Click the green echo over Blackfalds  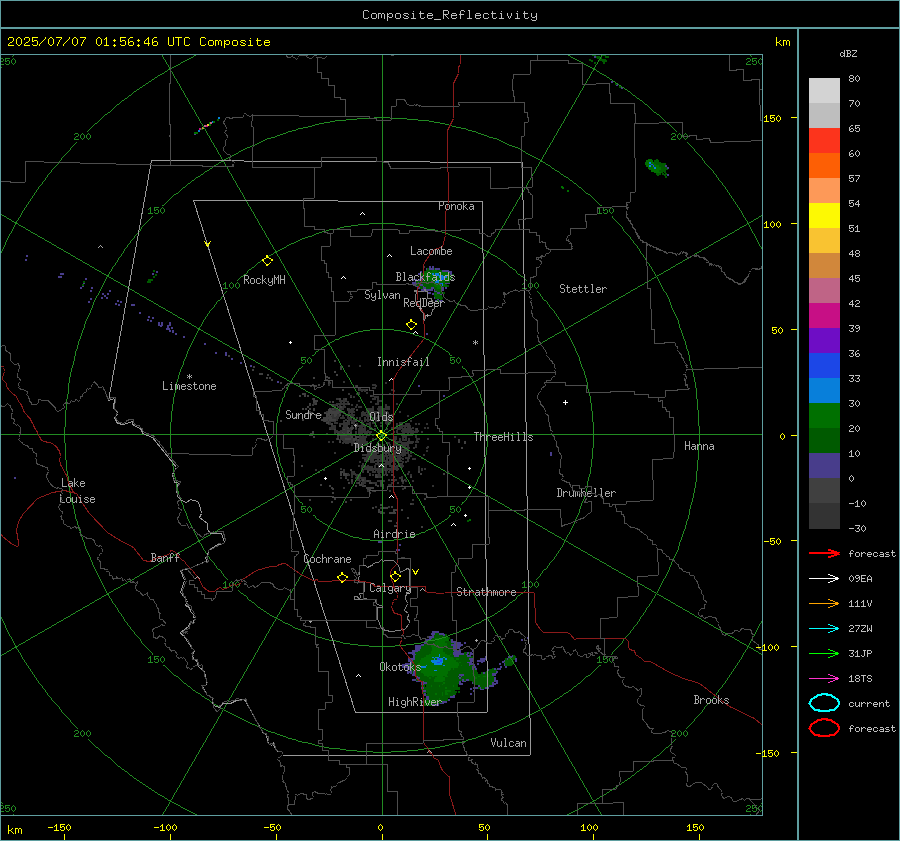[437, 281]
